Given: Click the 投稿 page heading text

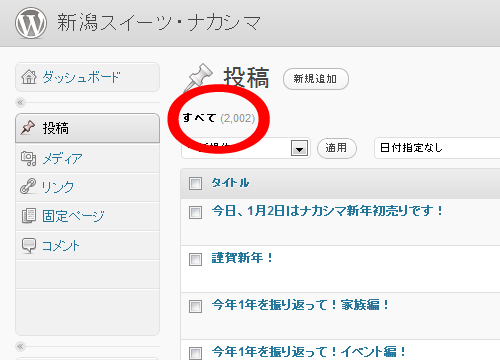Looking at the screenshot, I should coord(246,78).
